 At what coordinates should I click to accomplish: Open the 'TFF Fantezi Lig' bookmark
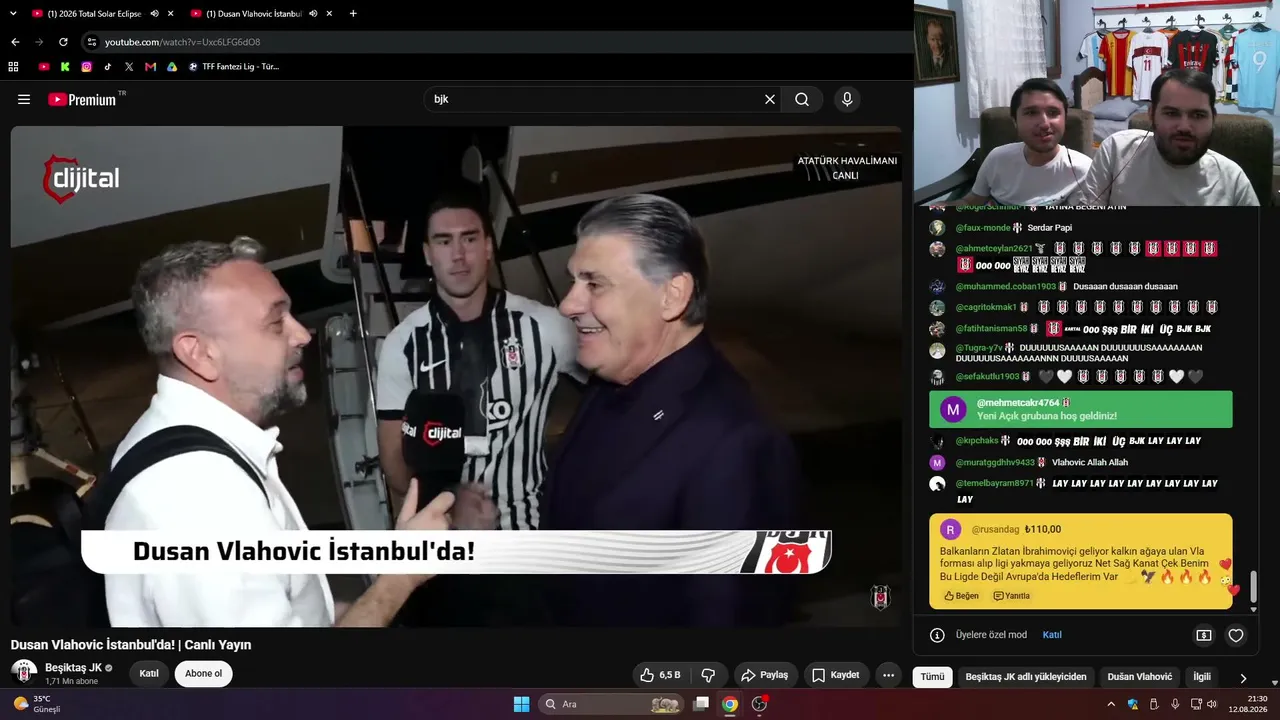click(x=233, y=67)
